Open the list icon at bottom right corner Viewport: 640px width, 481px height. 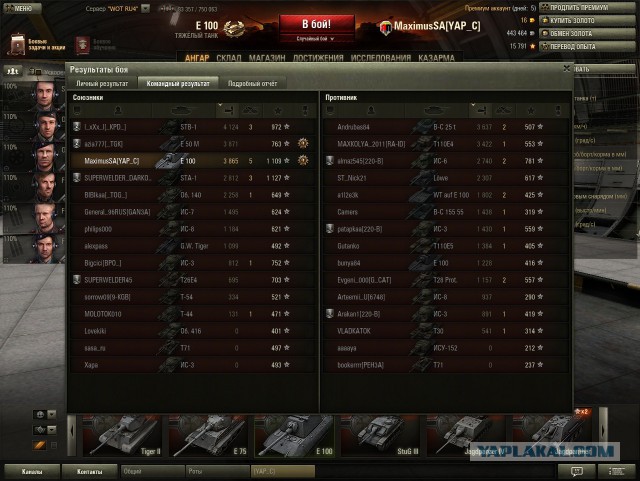coord(616,472)
